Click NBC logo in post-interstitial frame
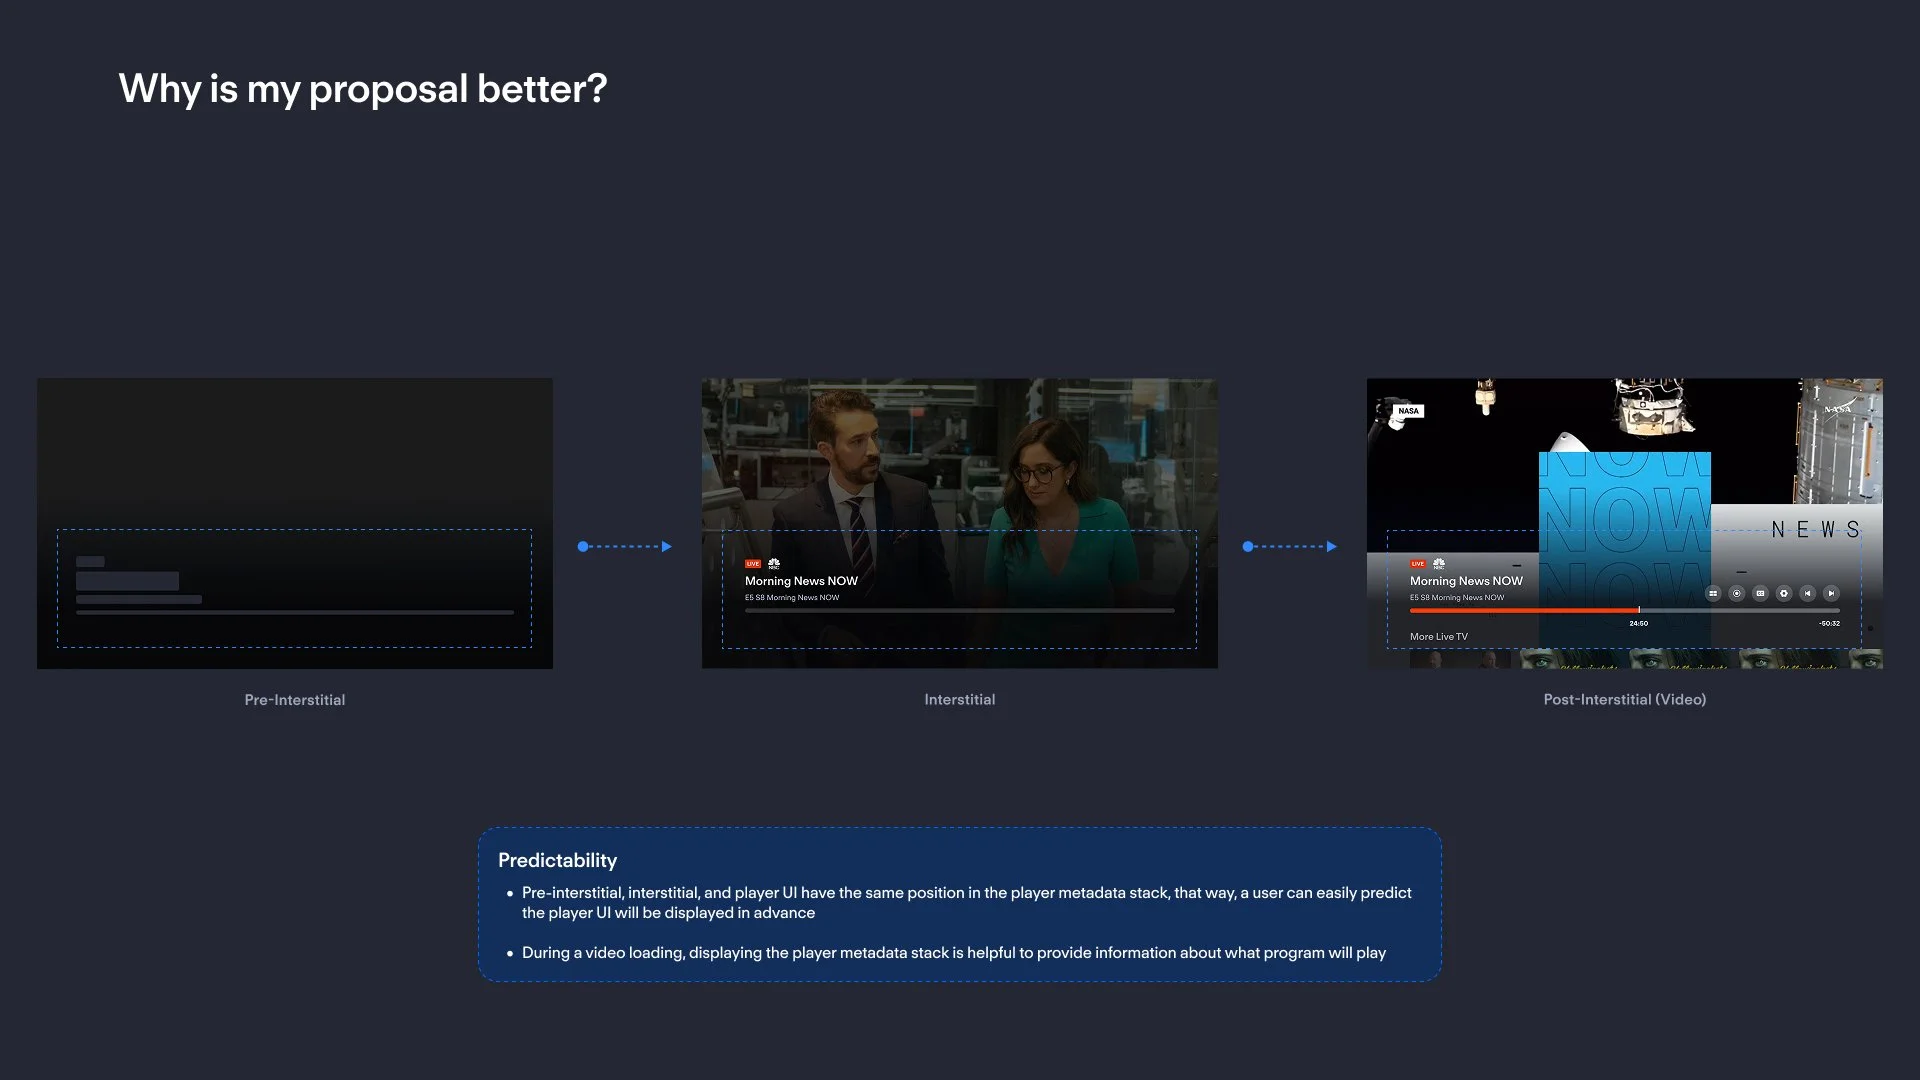The image size is (1920, 1080). [x=1439, y=564]
